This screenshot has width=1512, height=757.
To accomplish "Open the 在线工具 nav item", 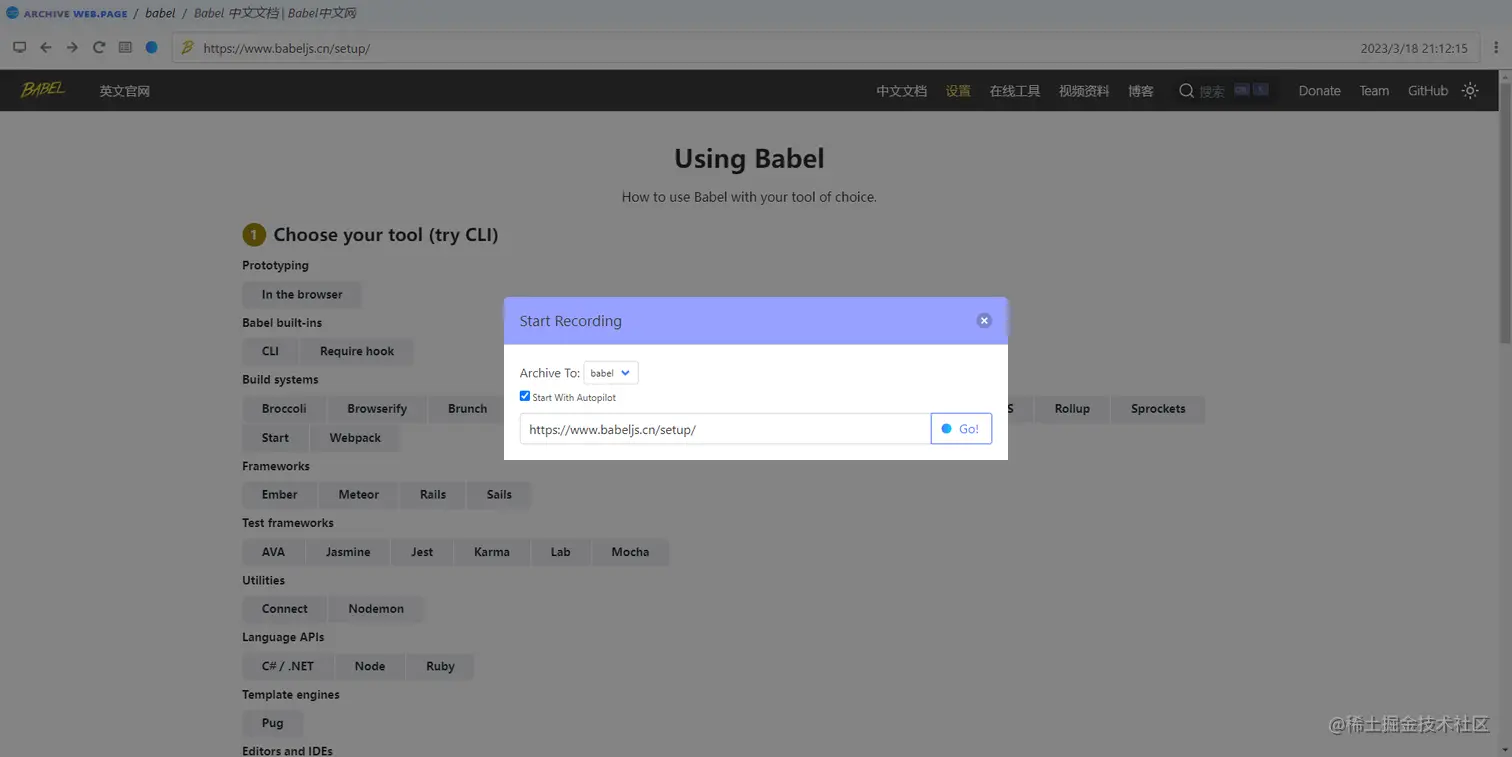I will 1014,91.
